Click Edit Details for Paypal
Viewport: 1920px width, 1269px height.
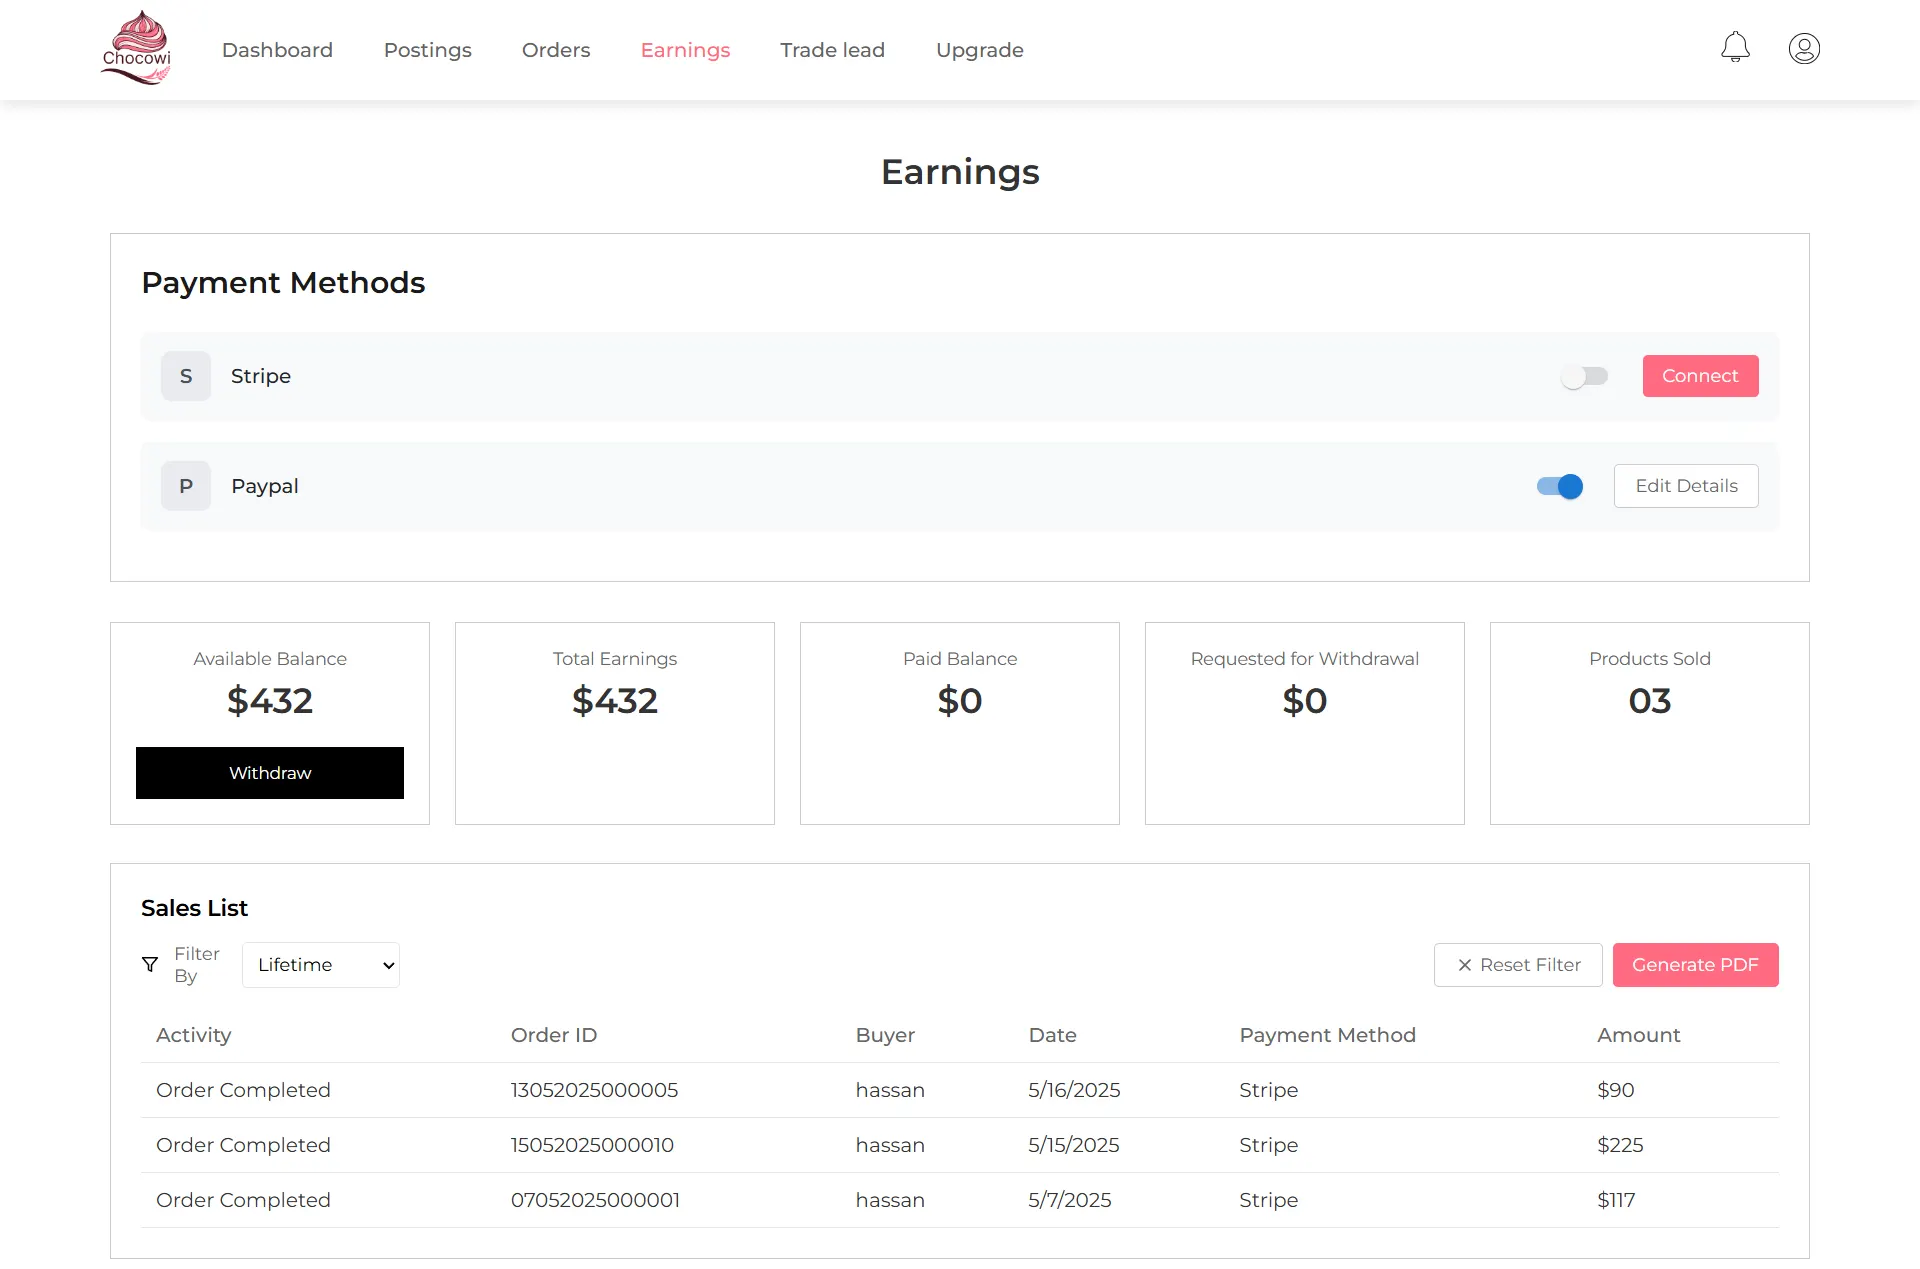pyautogui.click(x=1686, y=486)
